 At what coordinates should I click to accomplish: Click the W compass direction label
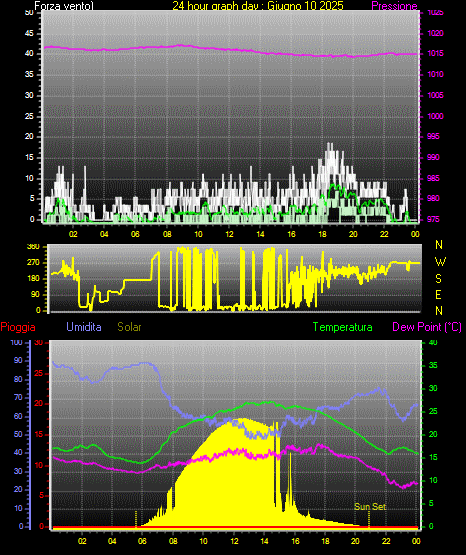[x=440, y=262]
